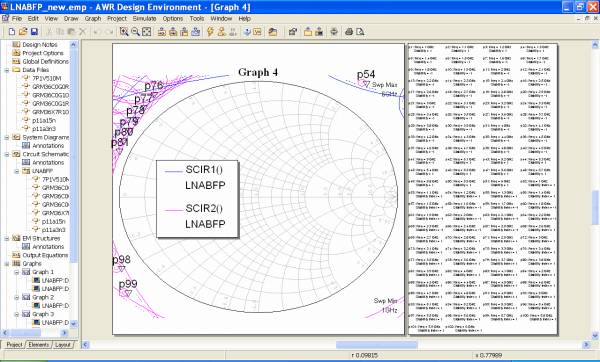Select p11a3n3 under Data Files
This screenshot has width=600, height=362.
click(44, 129)
